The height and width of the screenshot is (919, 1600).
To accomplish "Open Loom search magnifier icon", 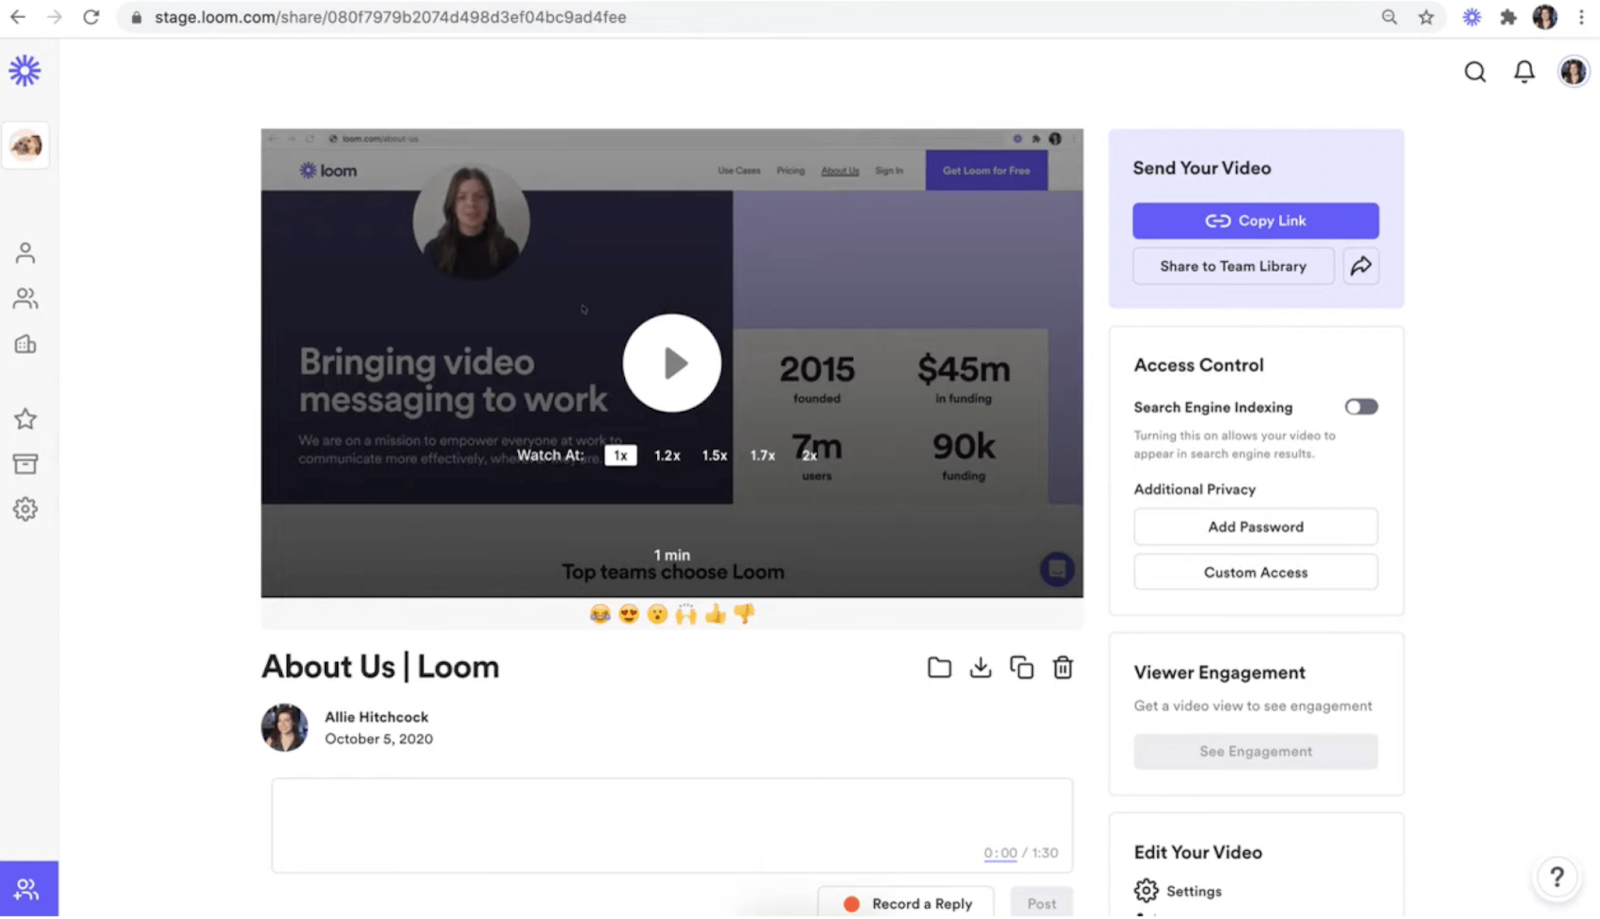I will click(x=1475, y=72).
